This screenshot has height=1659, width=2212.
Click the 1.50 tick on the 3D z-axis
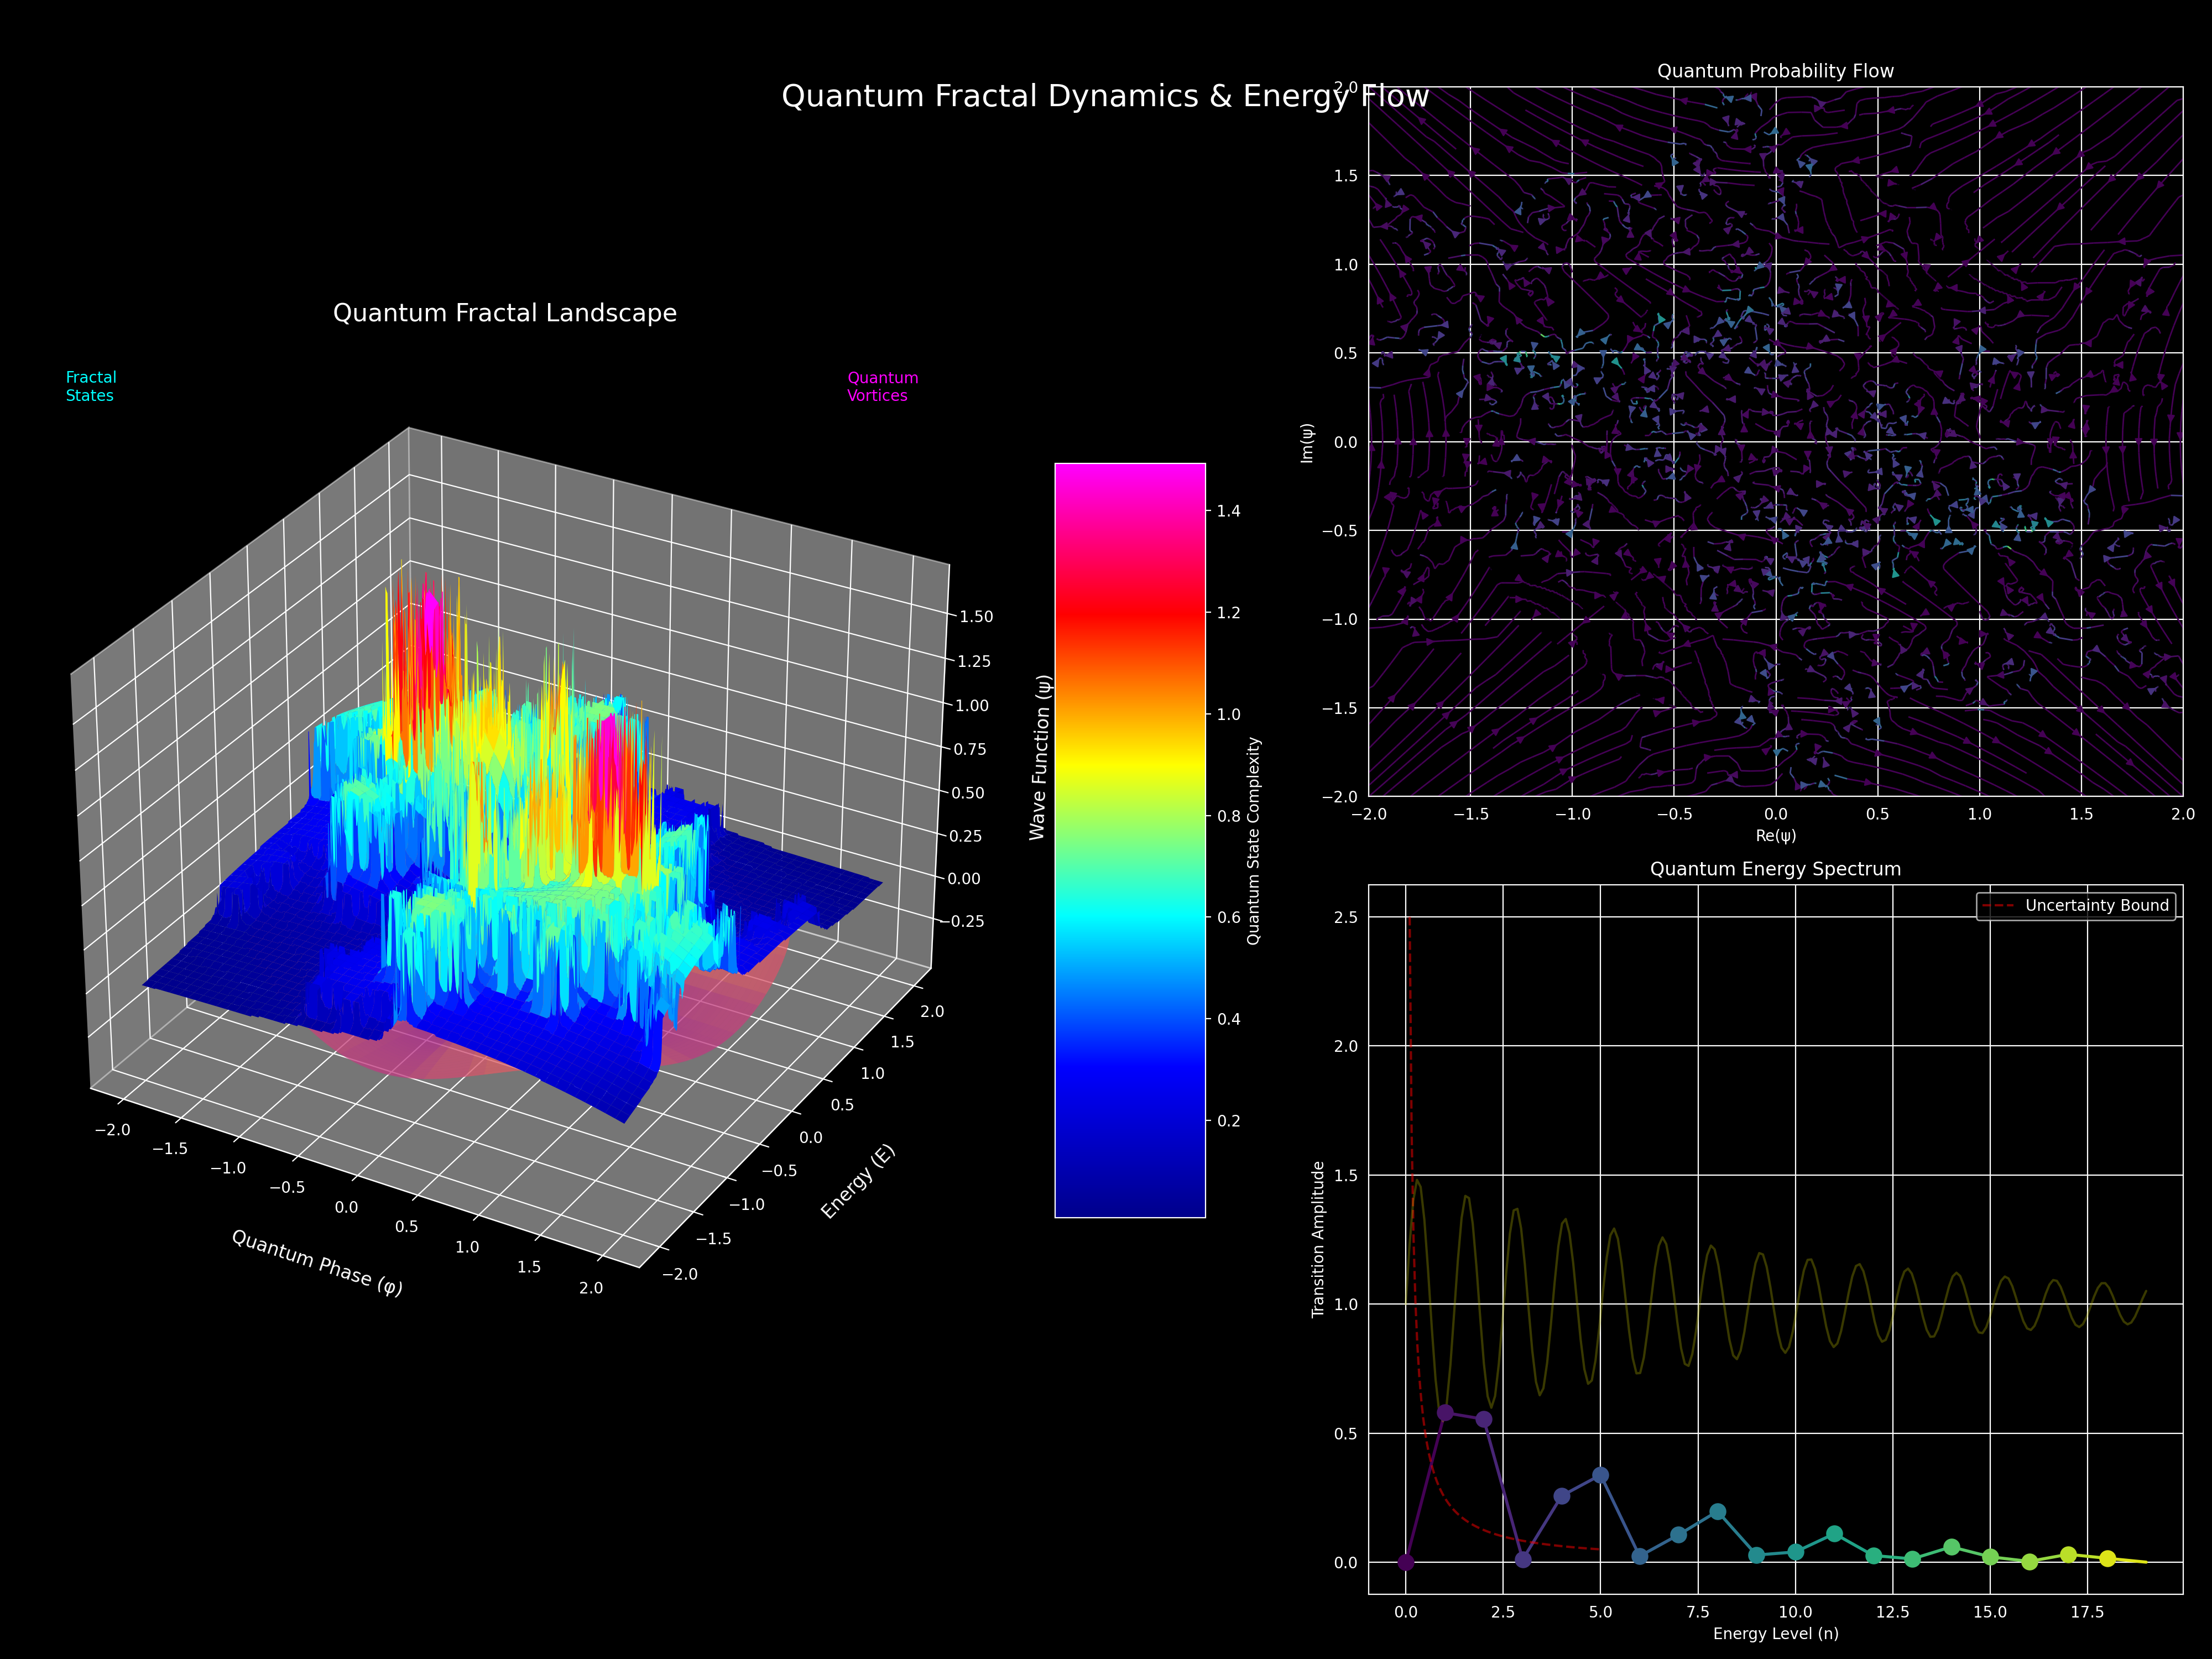tap(976, 617)
